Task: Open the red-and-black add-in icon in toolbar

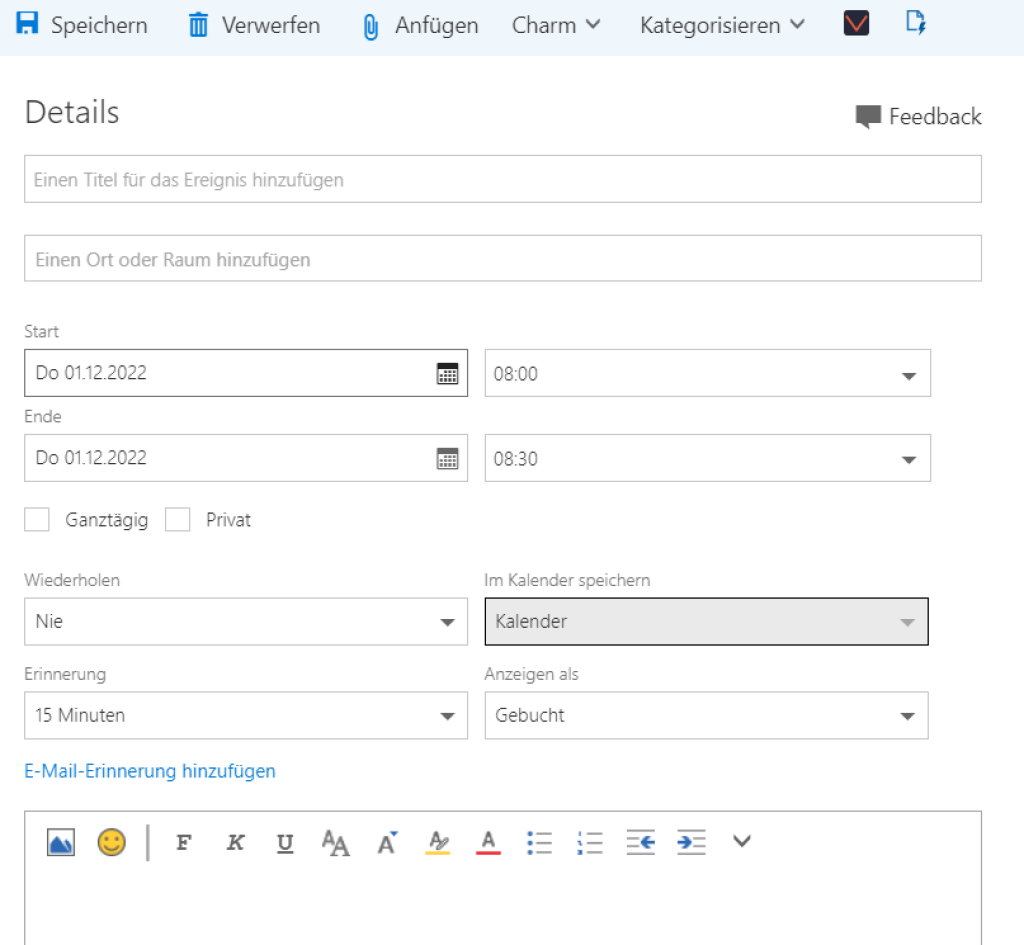Action: [x=856, y=24]
